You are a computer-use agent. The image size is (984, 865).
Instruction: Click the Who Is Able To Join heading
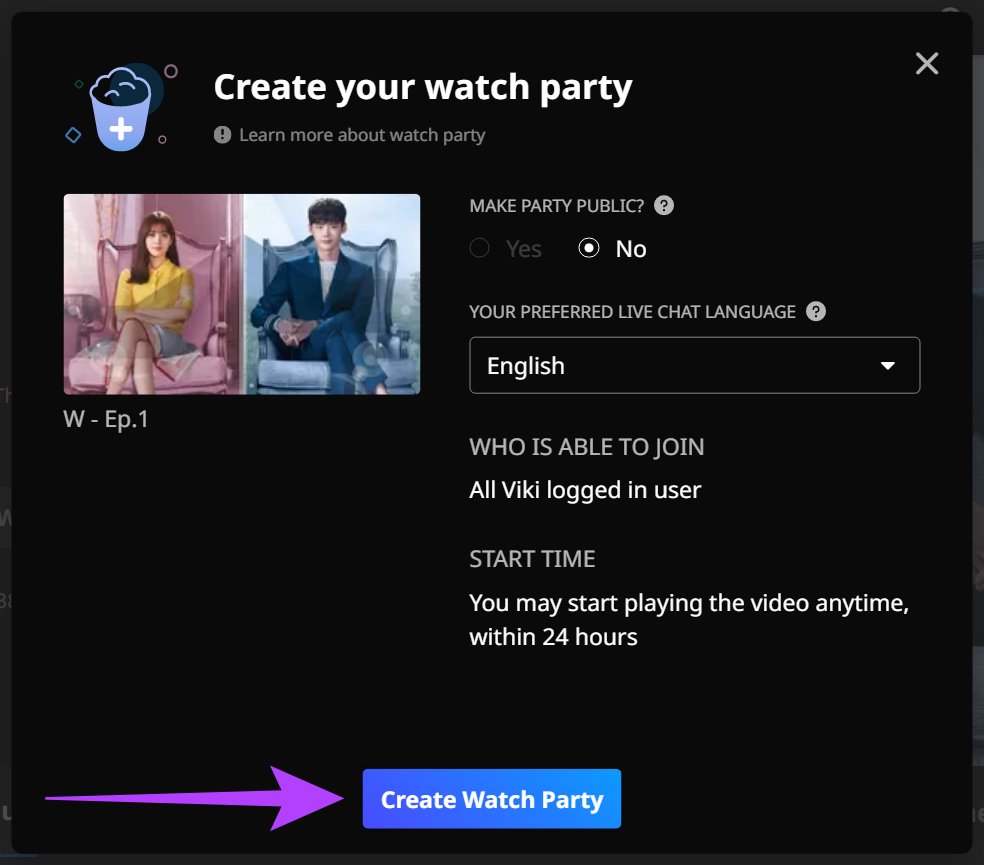(x=586, y=447)
